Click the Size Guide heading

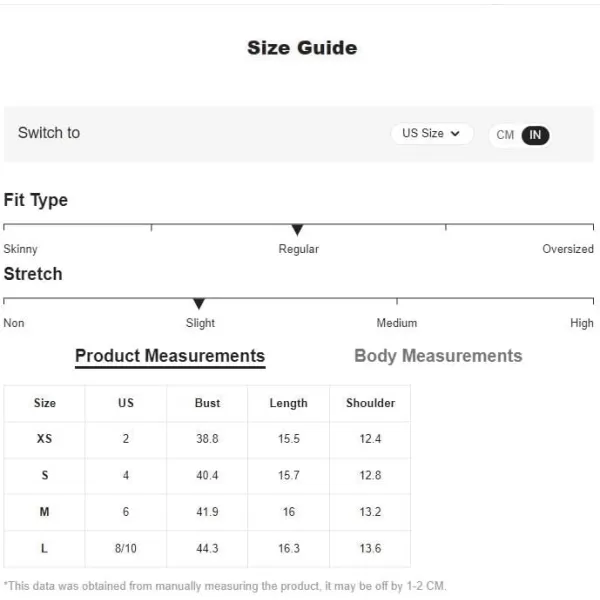[x=302, y=48]
